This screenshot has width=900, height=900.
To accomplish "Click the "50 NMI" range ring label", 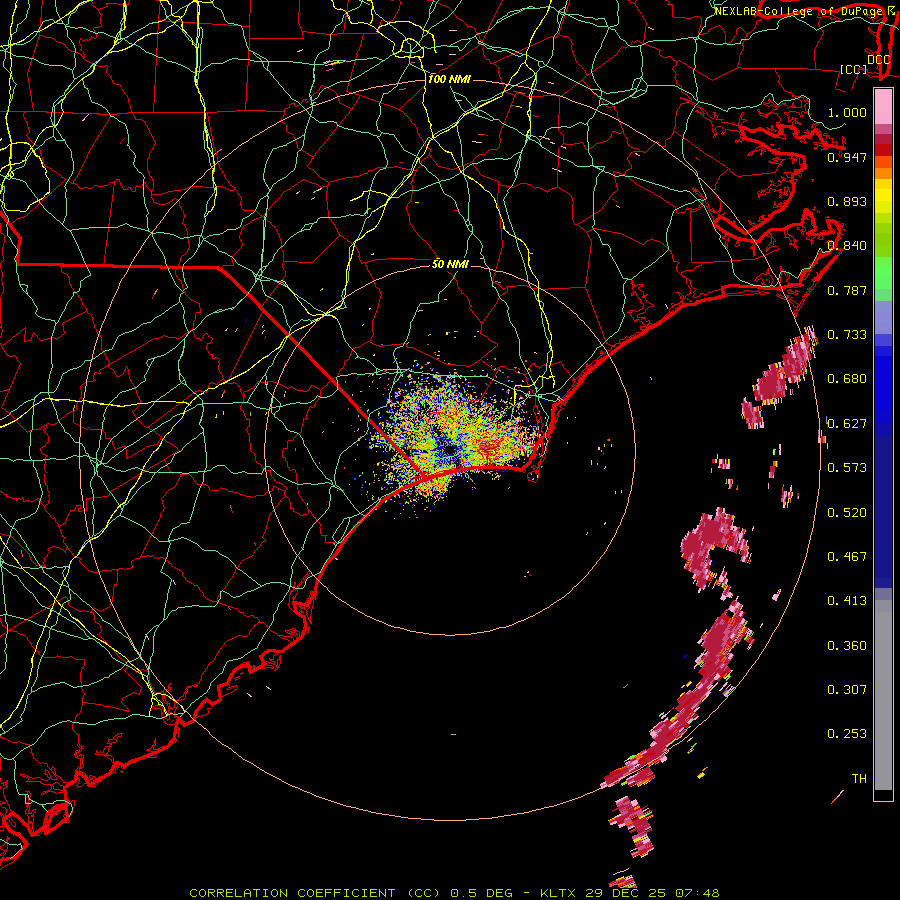I will (x=450, y=264).
